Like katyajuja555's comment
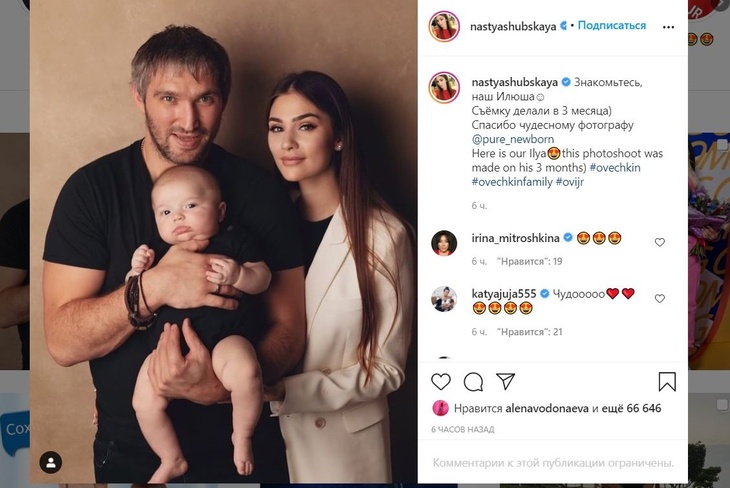Image resolution: width=730 pixels, height=488 pixels. (x=659, y=299)
